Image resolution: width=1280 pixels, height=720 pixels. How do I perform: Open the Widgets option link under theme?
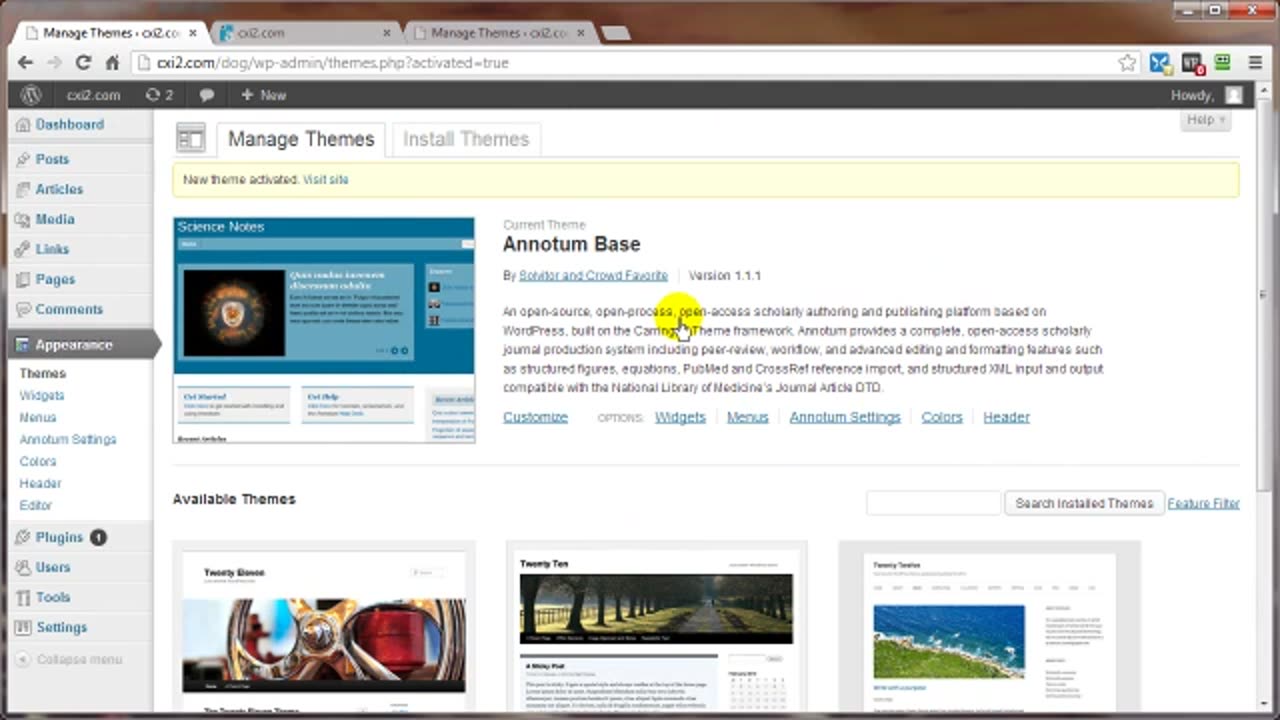[680, 417]
